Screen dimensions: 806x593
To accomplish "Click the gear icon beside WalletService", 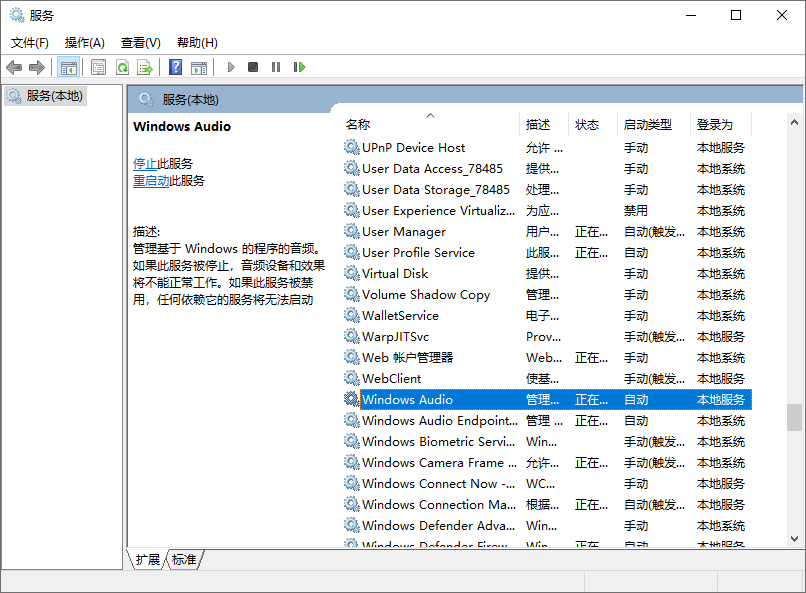I will tap(352, 316).
